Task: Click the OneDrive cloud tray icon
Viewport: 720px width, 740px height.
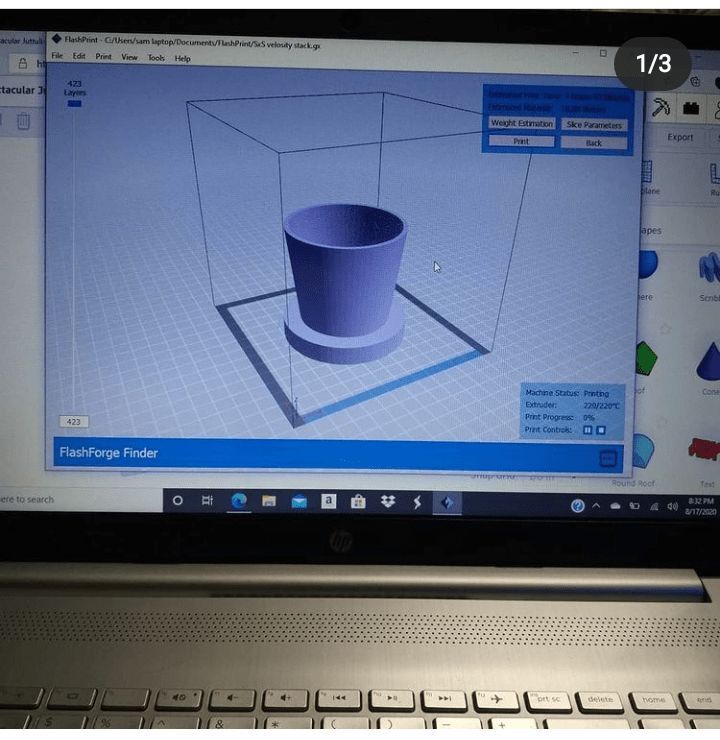Action: coord(615,506)
